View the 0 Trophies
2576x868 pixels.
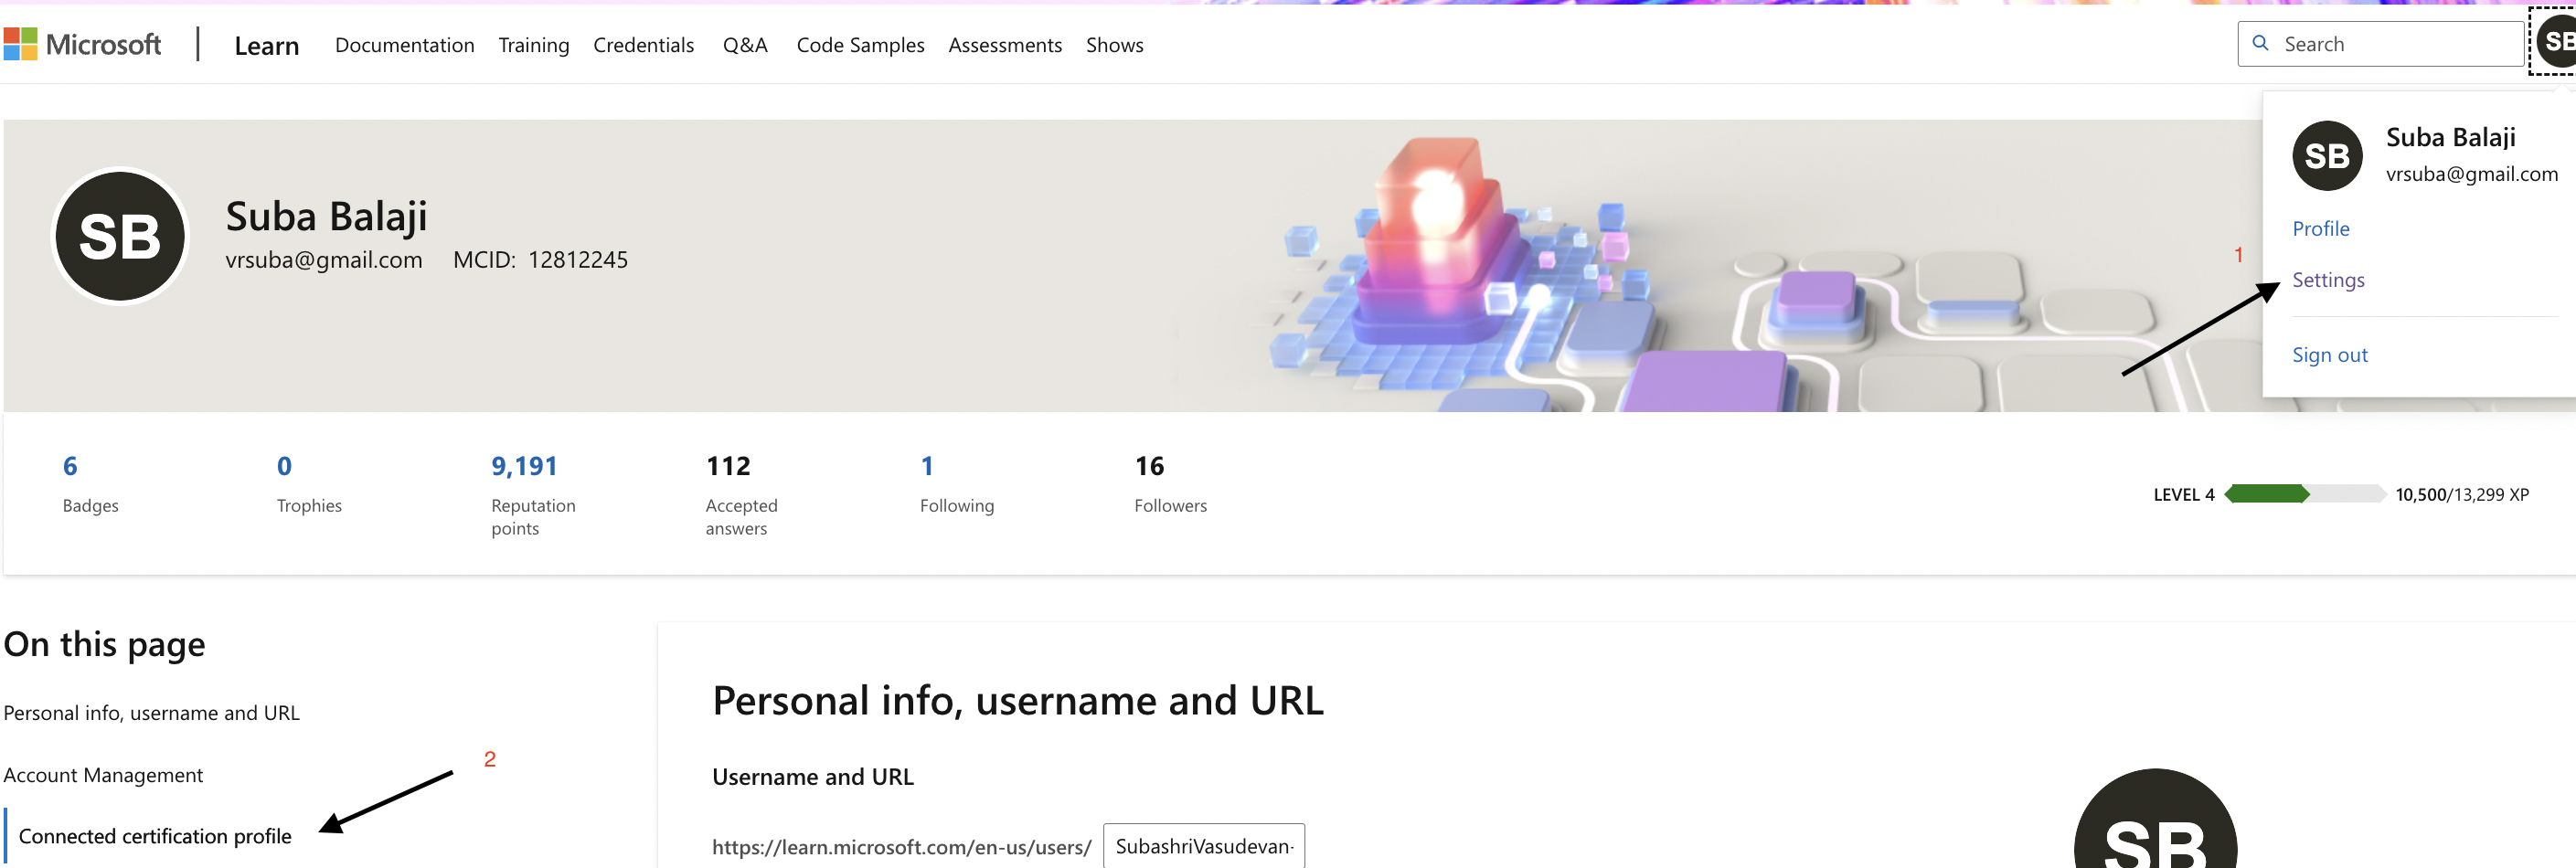click(309, 484)
